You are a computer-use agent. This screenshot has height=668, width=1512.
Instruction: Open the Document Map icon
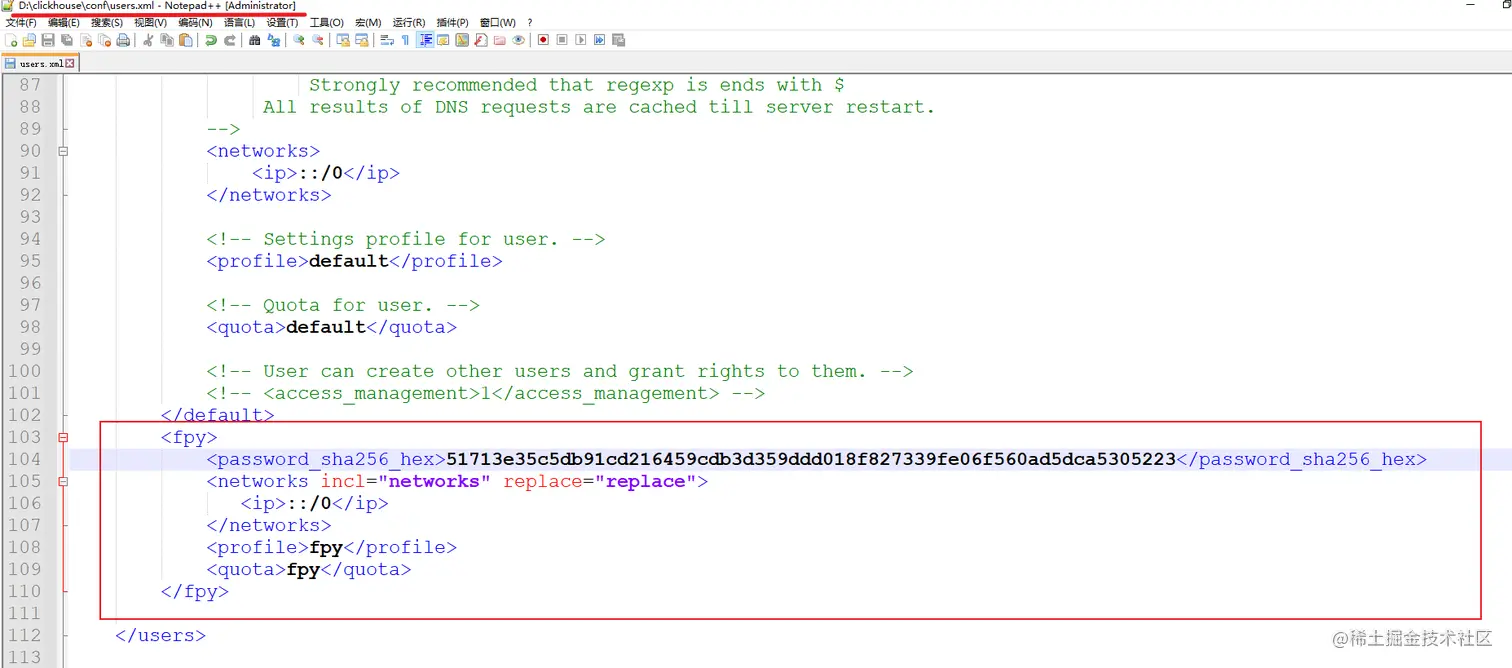tap(462, 40)
